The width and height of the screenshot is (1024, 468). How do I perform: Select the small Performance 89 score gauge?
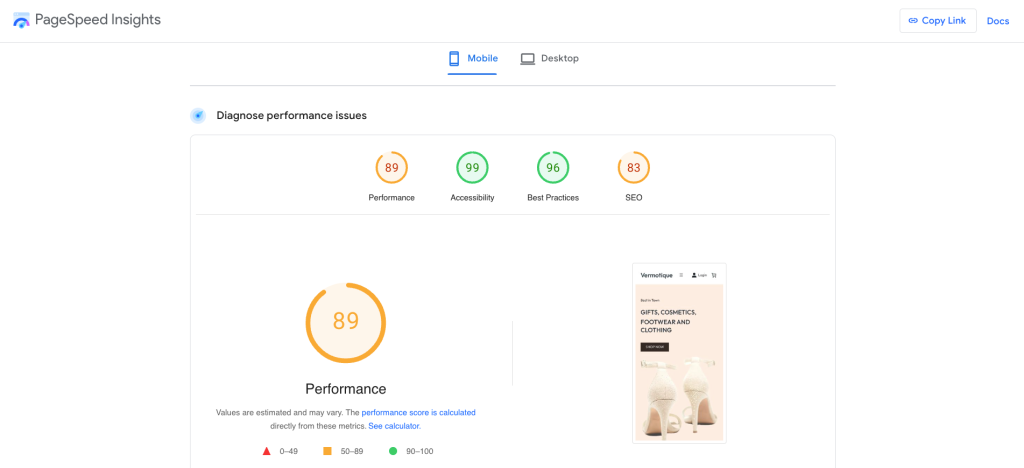pyautogui.click(x=391, y=168)
